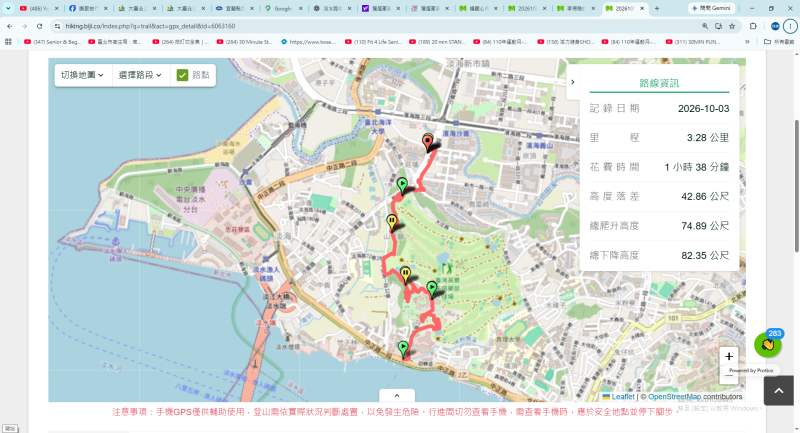
Task: Bookmark this page with the star
Action: point(732,26)
